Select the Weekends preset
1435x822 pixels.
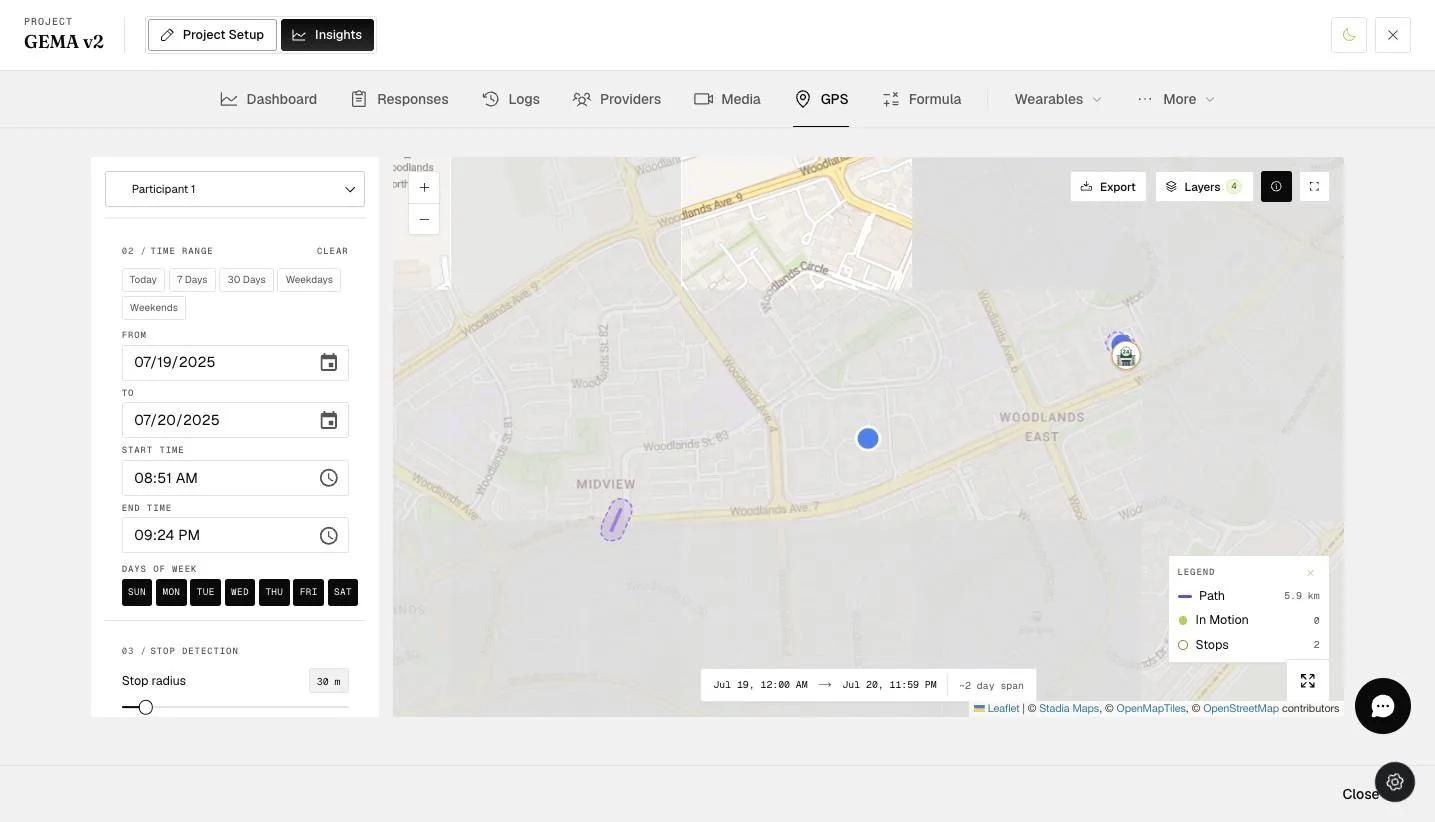154,308
